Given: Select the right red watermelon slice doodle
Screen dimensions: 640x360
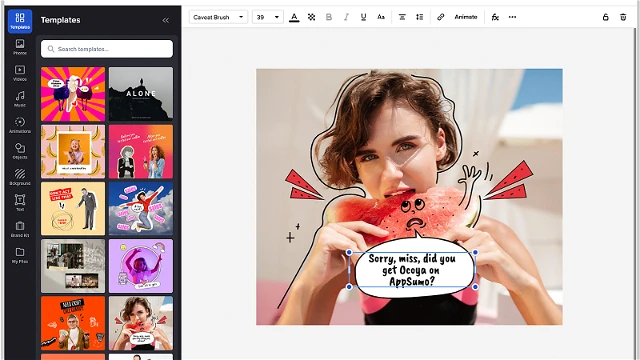Looking at the screenshot, I should coord(508,180).
